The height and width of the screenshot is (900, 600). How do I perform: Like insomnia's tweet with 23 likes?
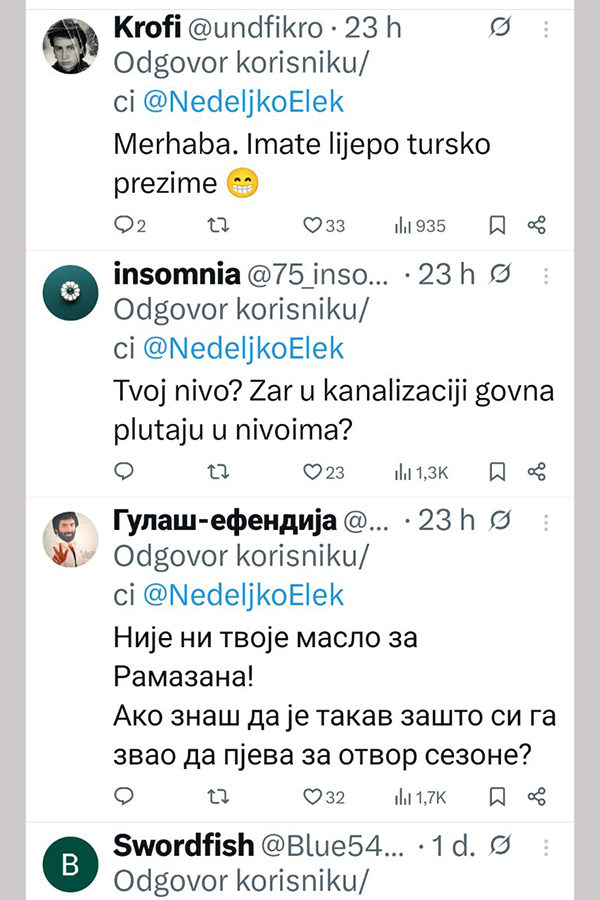[311, 471]
